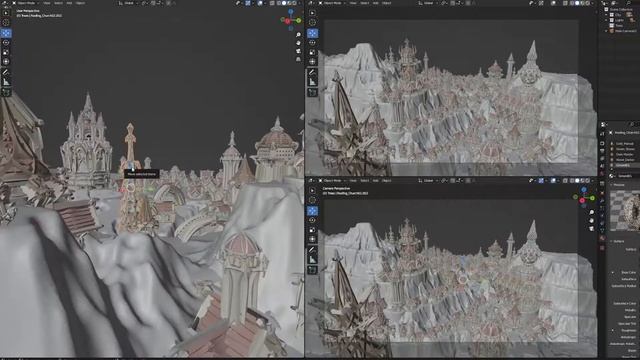Toggle Show Overlays in top-right viewport header
This screenshot has width=640, height=360.
(x=553, y=3)
